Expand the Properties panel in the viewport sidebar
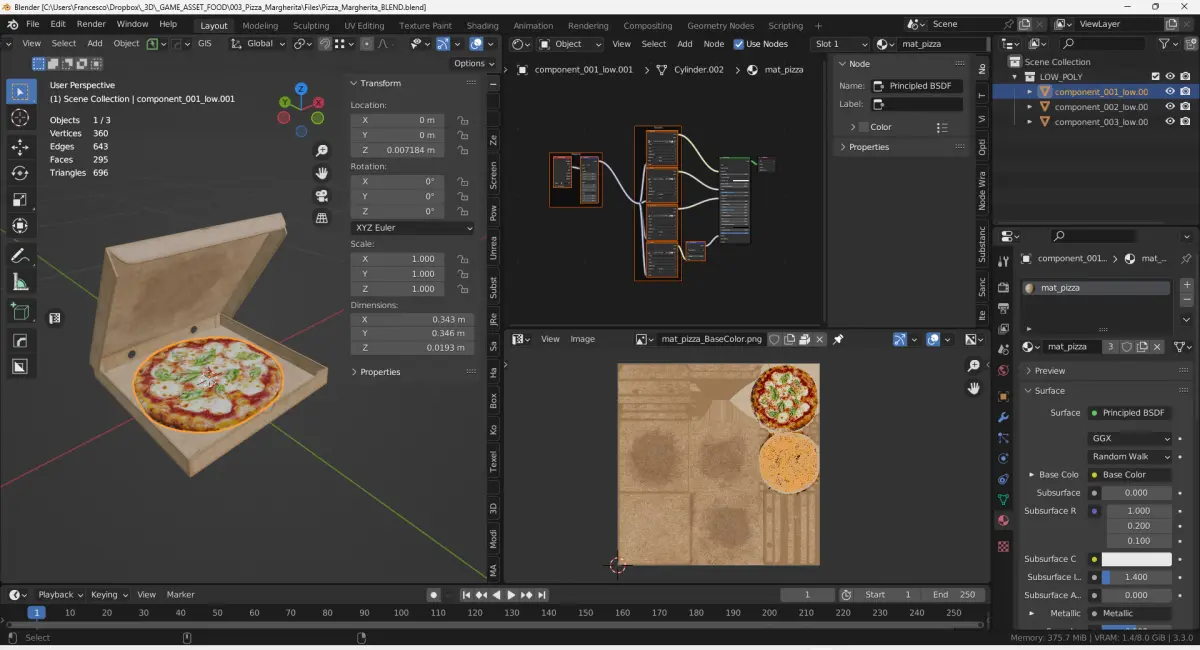Viewport: 1200px width, 650px height. 379,372
